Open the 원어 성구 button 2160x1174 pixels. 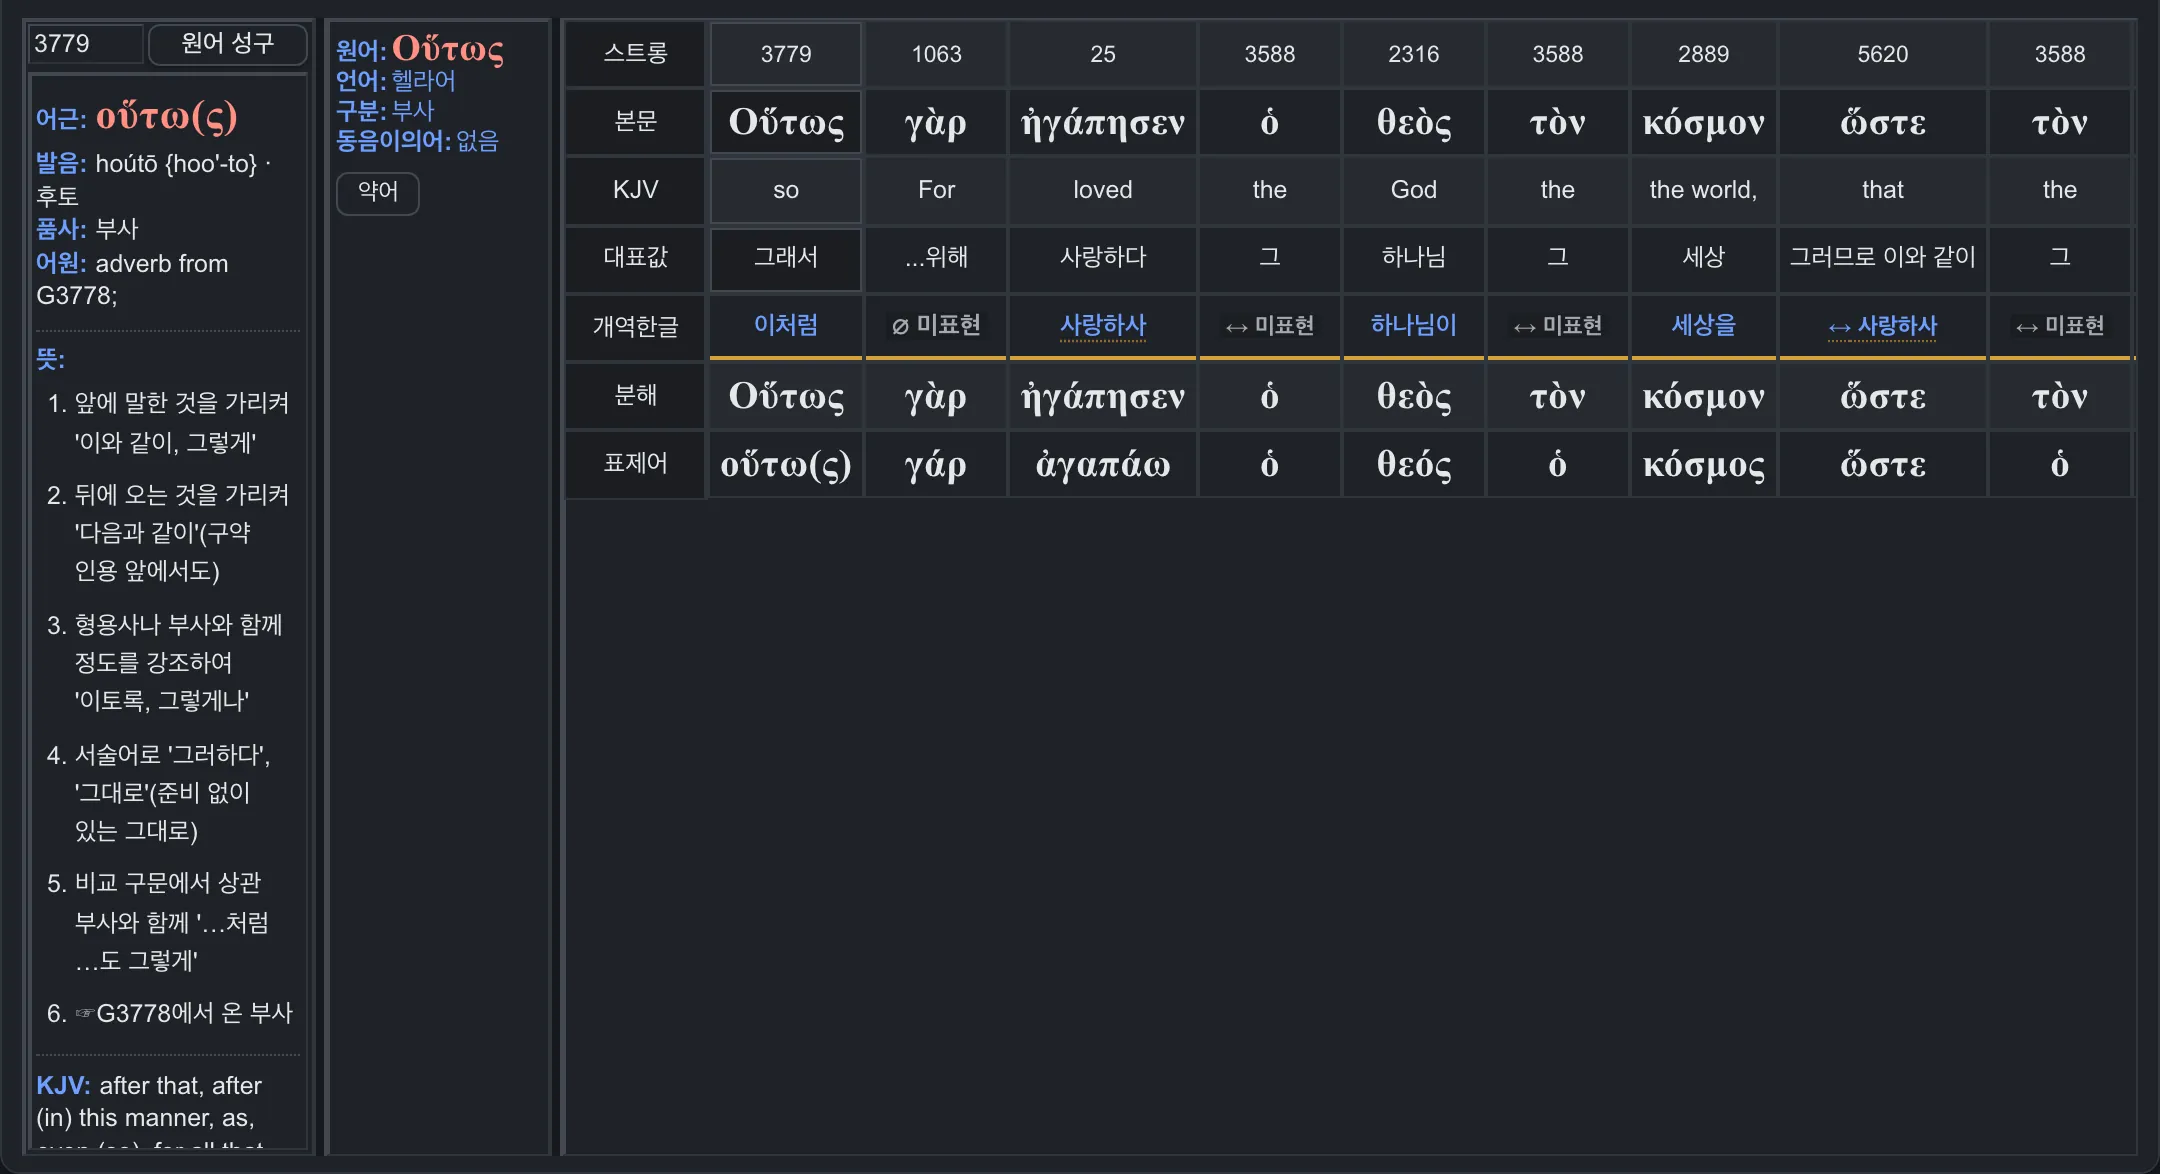(x=227, y=44)
